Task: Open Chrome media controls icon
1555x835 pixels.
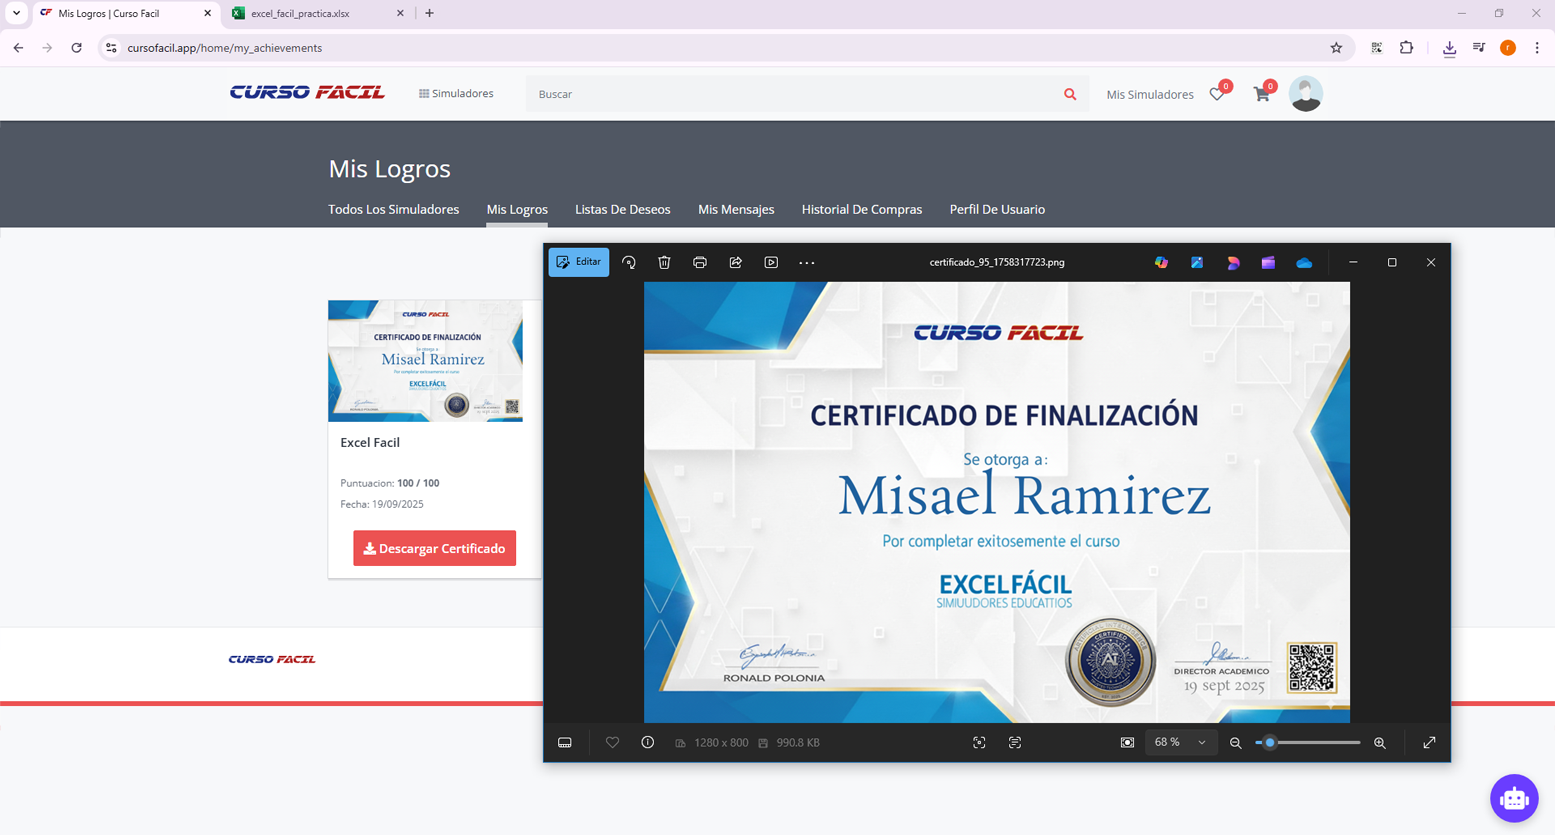Action: [x=1479, y=48]
